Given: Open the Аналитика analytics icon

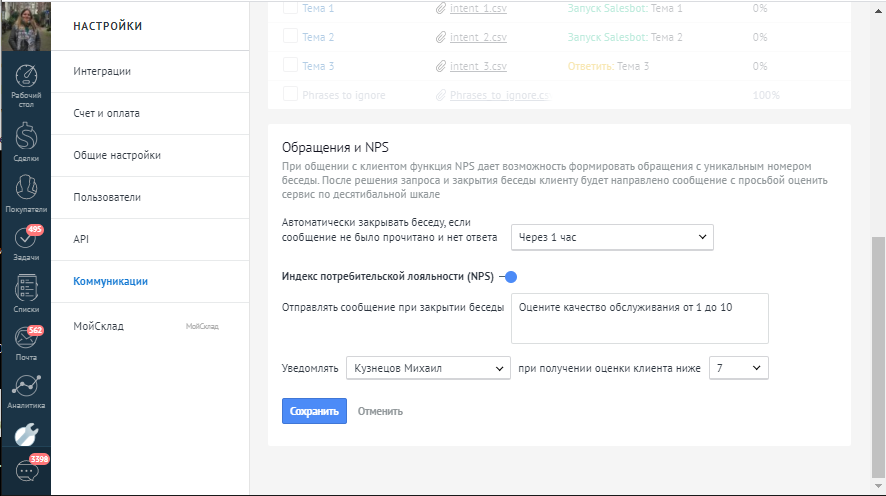Looking at the screenshot, I should (x=25, y=390).
